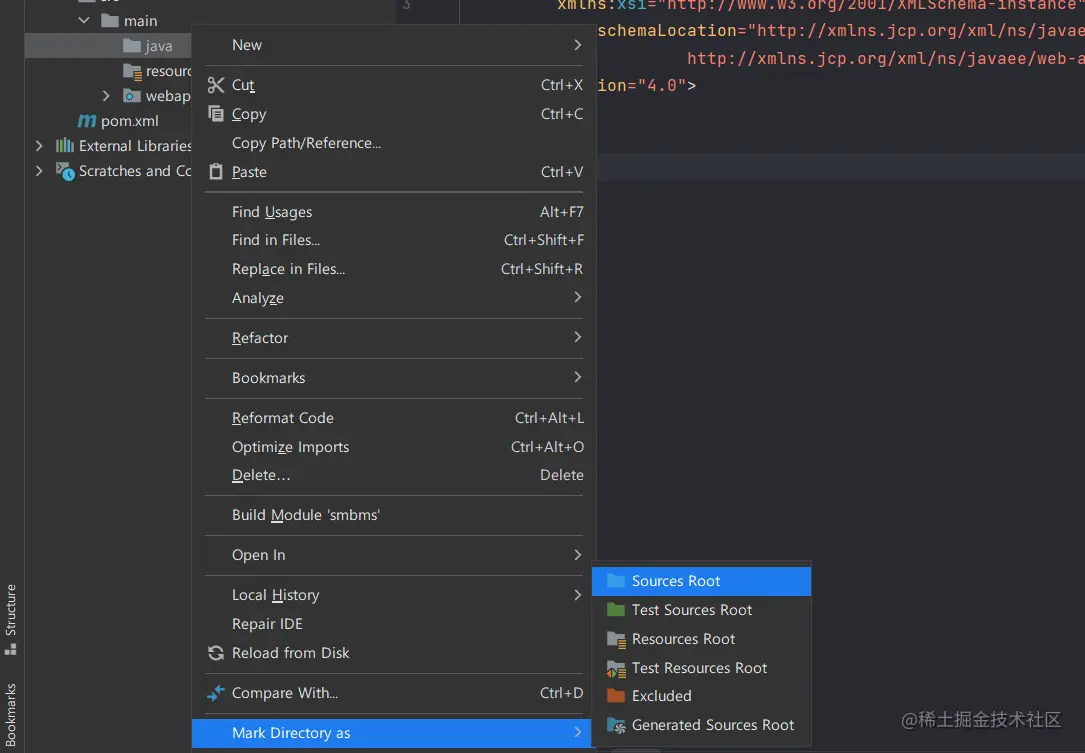Choose Find in Files... option
Viewport: 1085px width, 753px height.
394,240
